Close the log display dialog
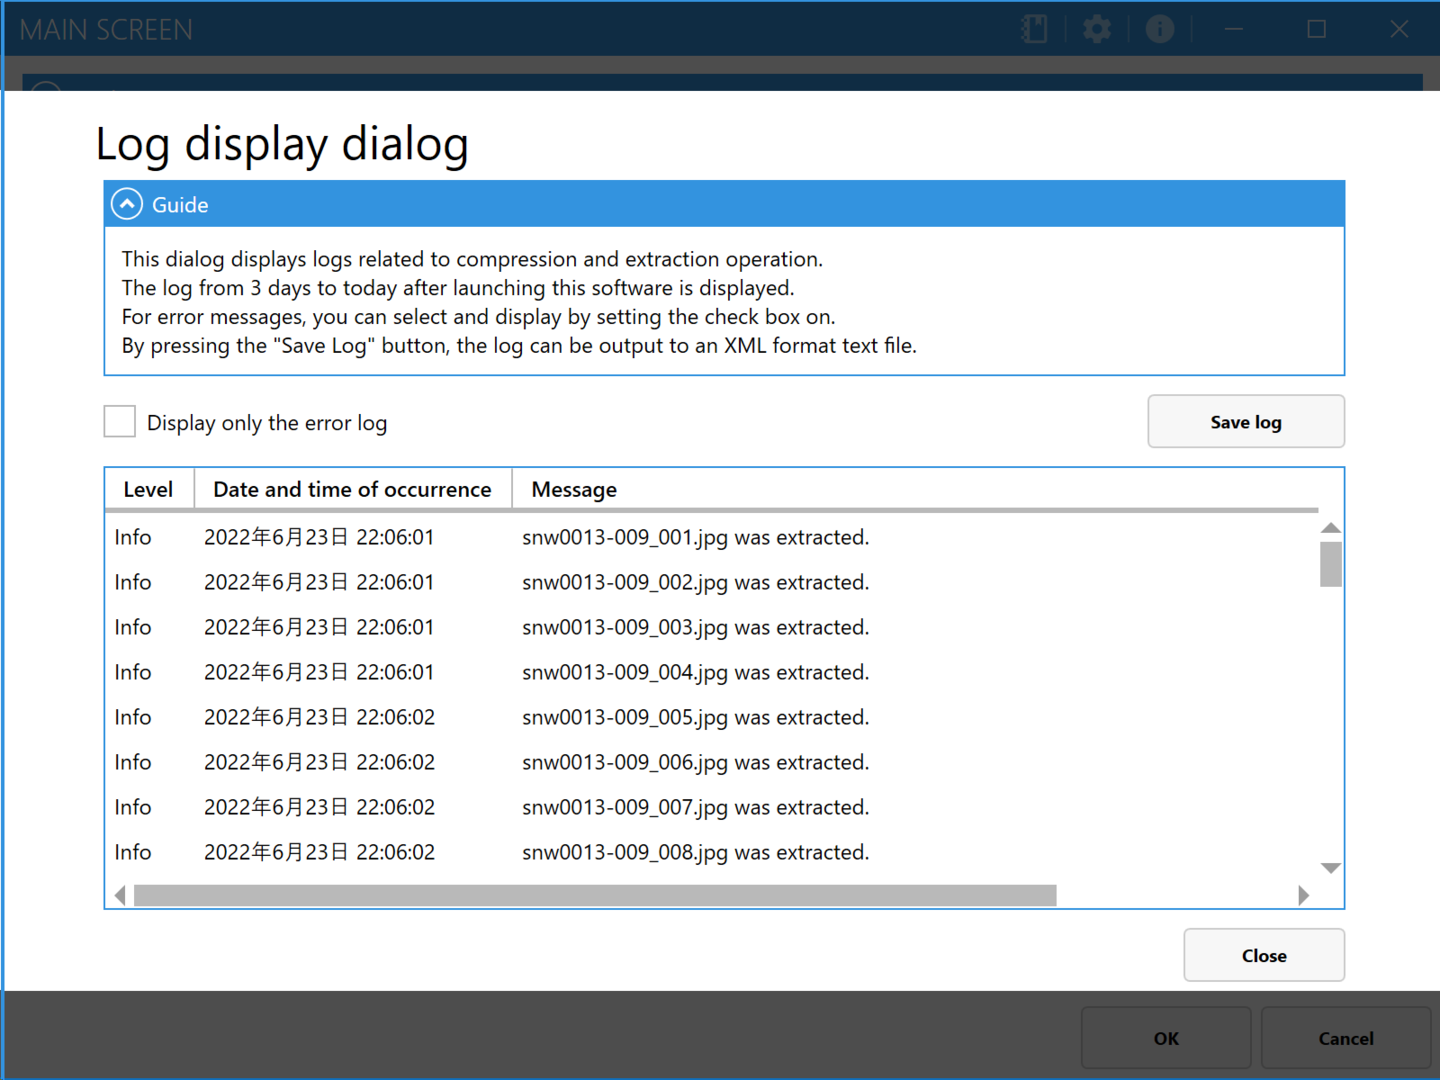 (x=1263, y=956)
